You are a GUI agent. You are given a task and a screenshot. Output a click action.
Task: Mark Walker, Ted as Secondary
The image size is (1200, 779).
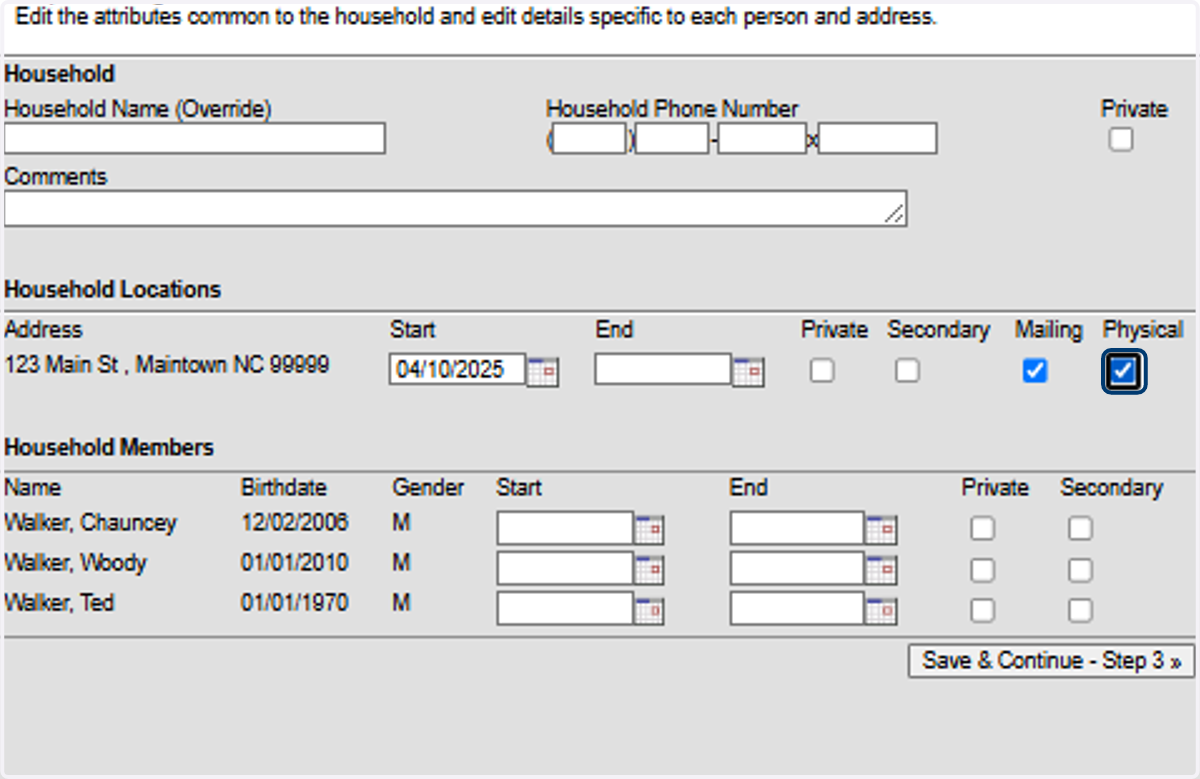[1080, 610]
